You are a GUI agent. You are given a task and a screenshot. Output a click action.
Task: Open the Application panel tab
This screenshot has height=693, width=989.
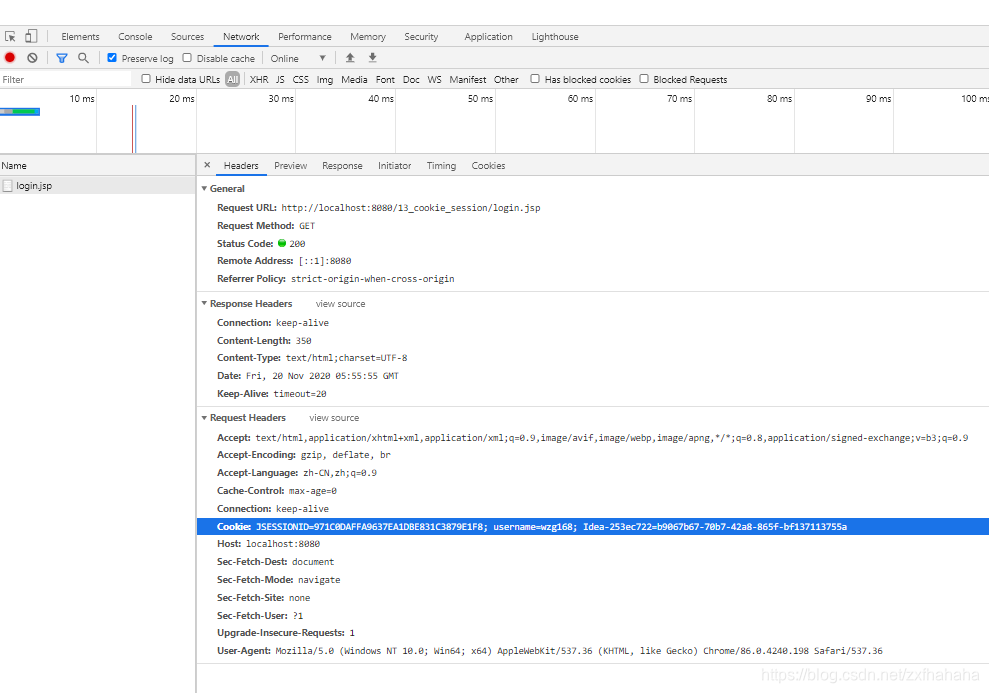pyautogui.click(x=488, y=37)
